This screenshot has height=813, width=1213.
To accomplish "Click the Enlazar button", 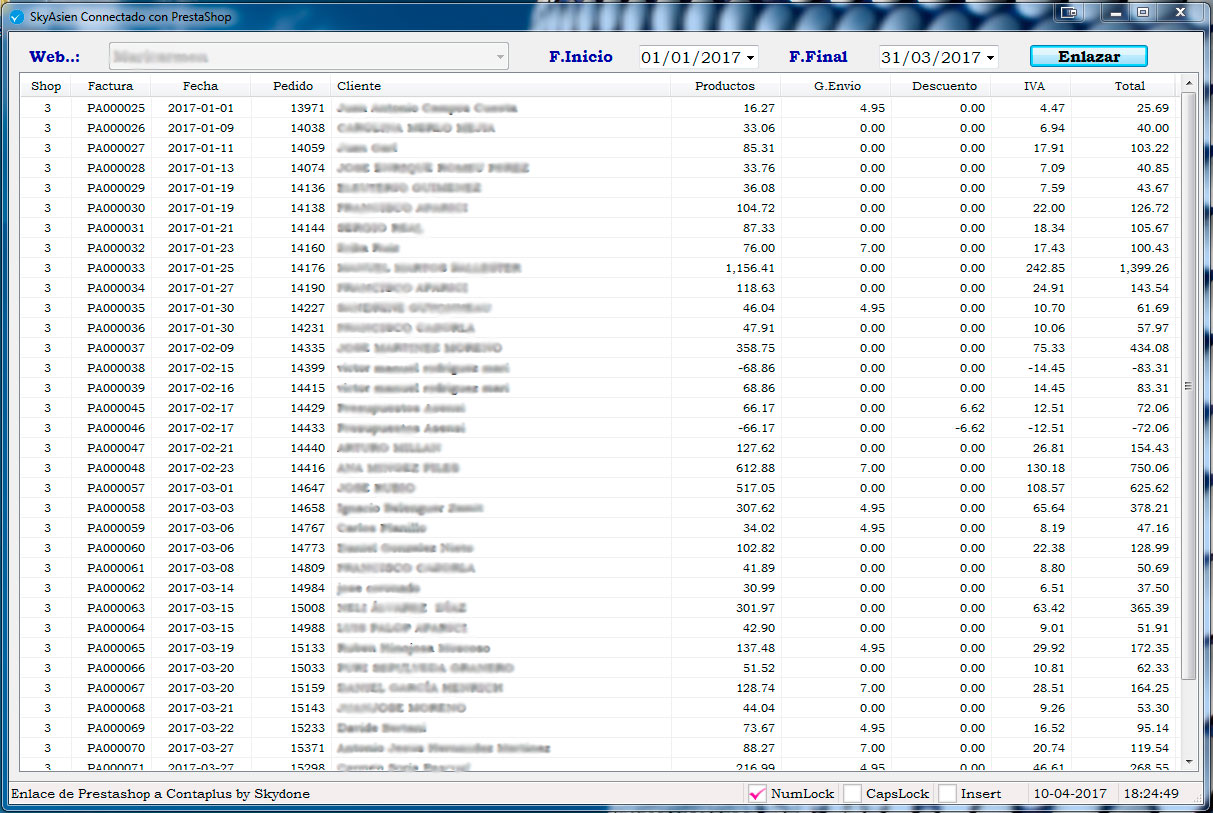I will 1089,57.
